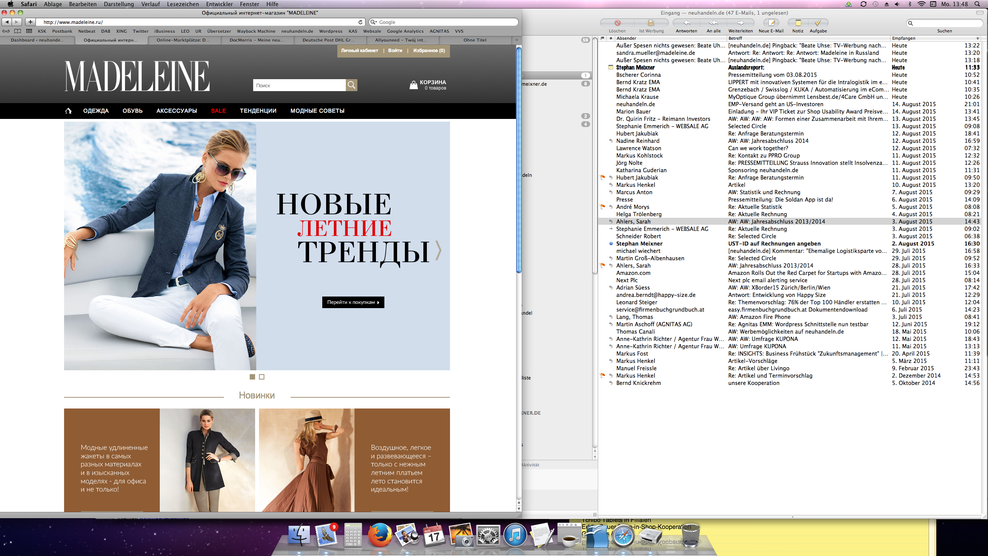Open the ТЕНДЕНЦИИ navigation item
The height and width of the screenshot is (556, 988).
[x=258, y=111]
